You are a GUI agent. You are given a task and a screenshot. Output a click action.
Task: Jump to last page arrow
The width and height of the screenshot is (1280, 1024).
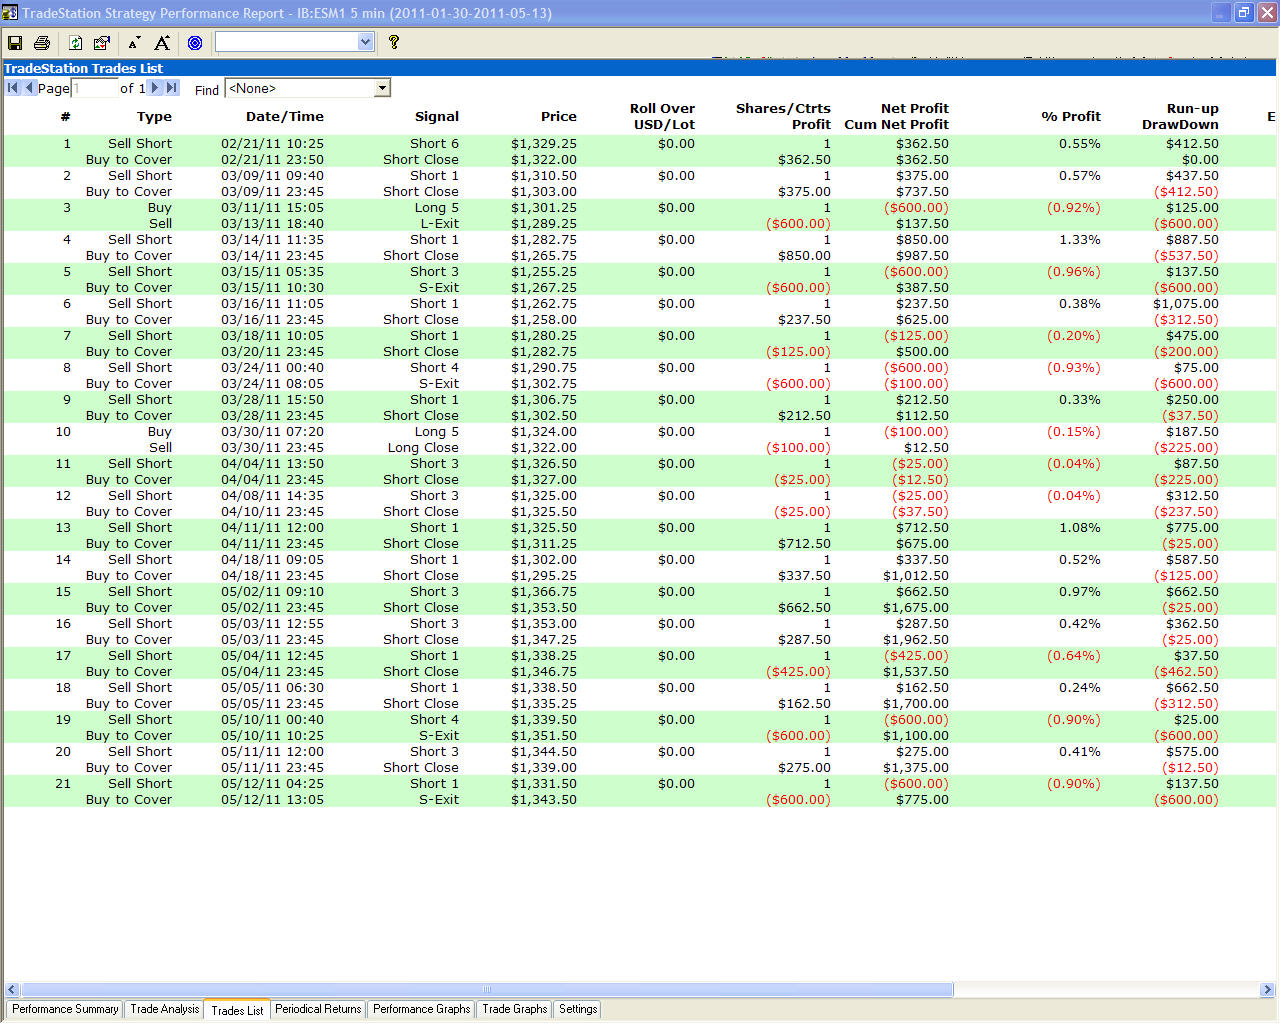tap(171, 88)
